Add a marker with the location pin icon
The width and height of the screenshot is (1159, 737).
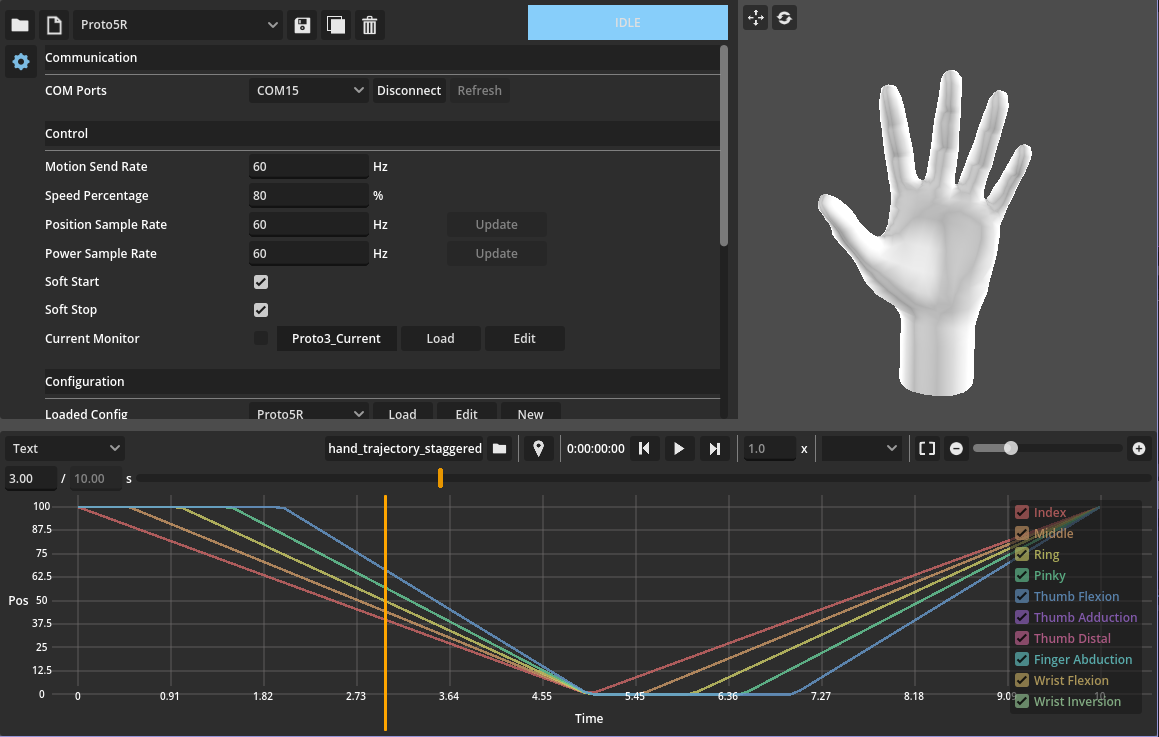point(538,449)
